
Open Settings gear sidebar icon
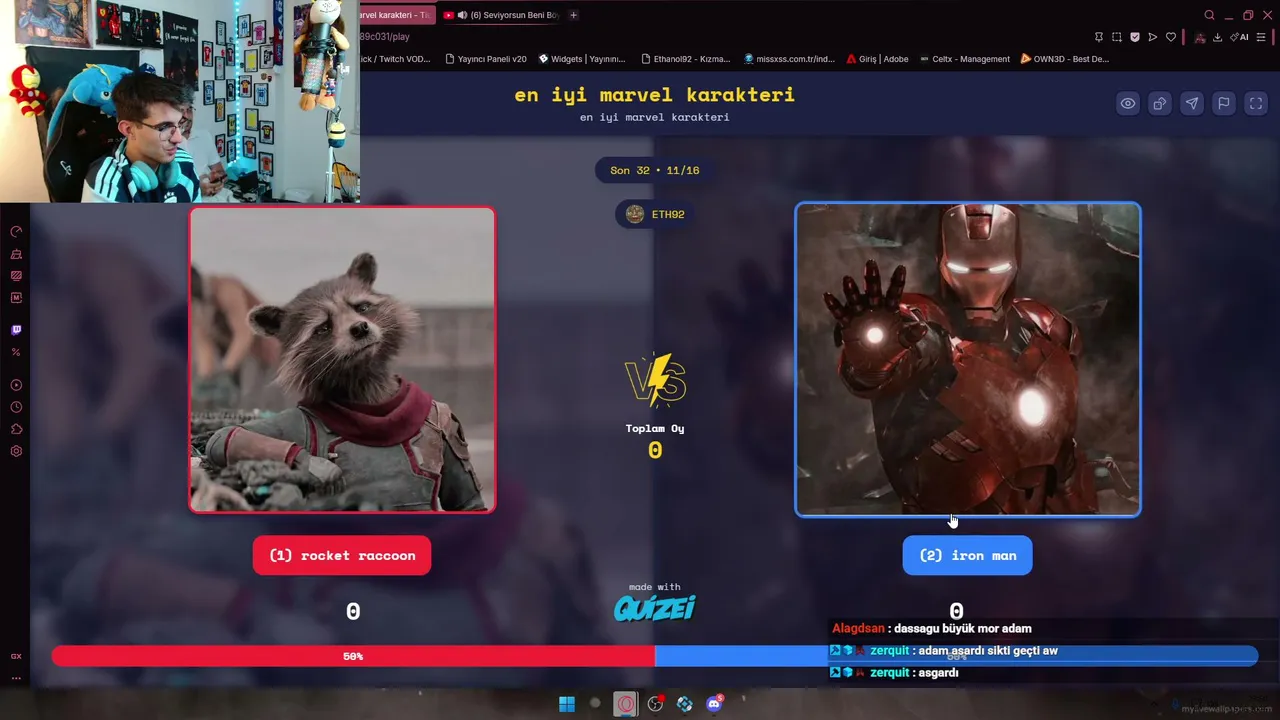click(16, 451)
